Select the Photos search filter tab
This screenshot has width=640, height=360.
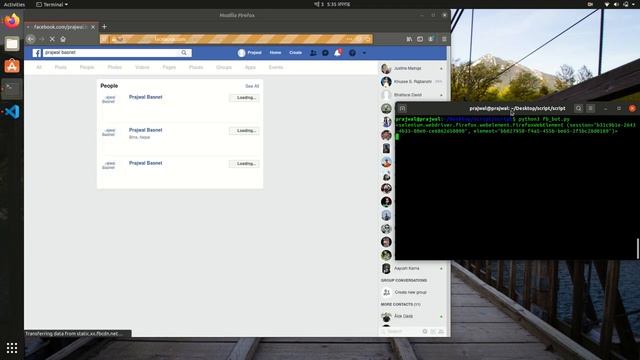click(115, 67)
